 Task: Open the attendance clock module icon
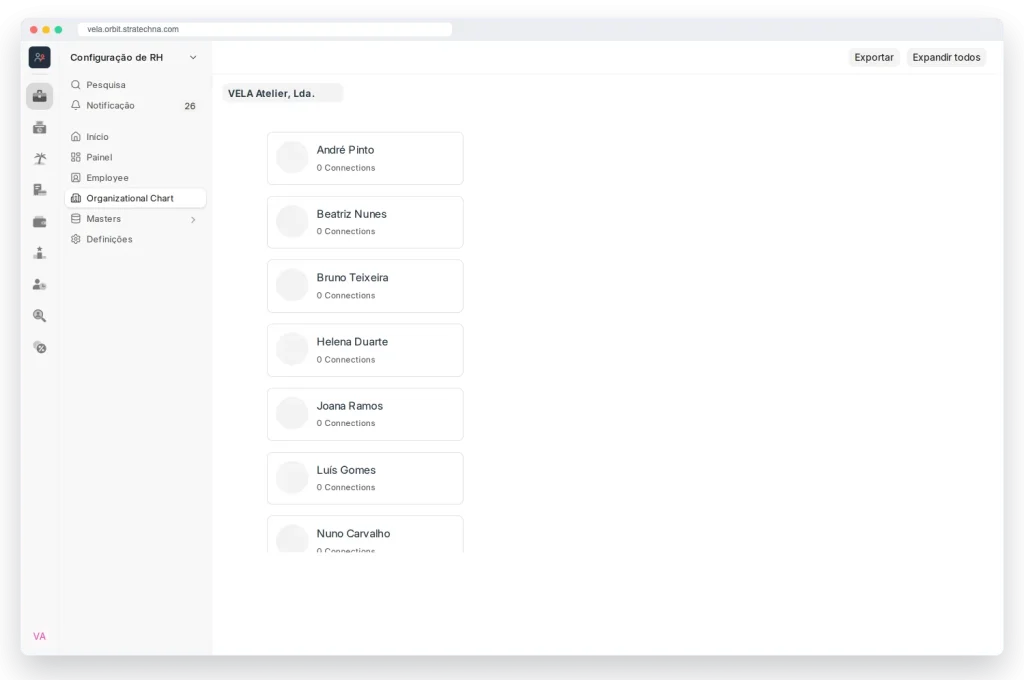(x=39, y=127)
